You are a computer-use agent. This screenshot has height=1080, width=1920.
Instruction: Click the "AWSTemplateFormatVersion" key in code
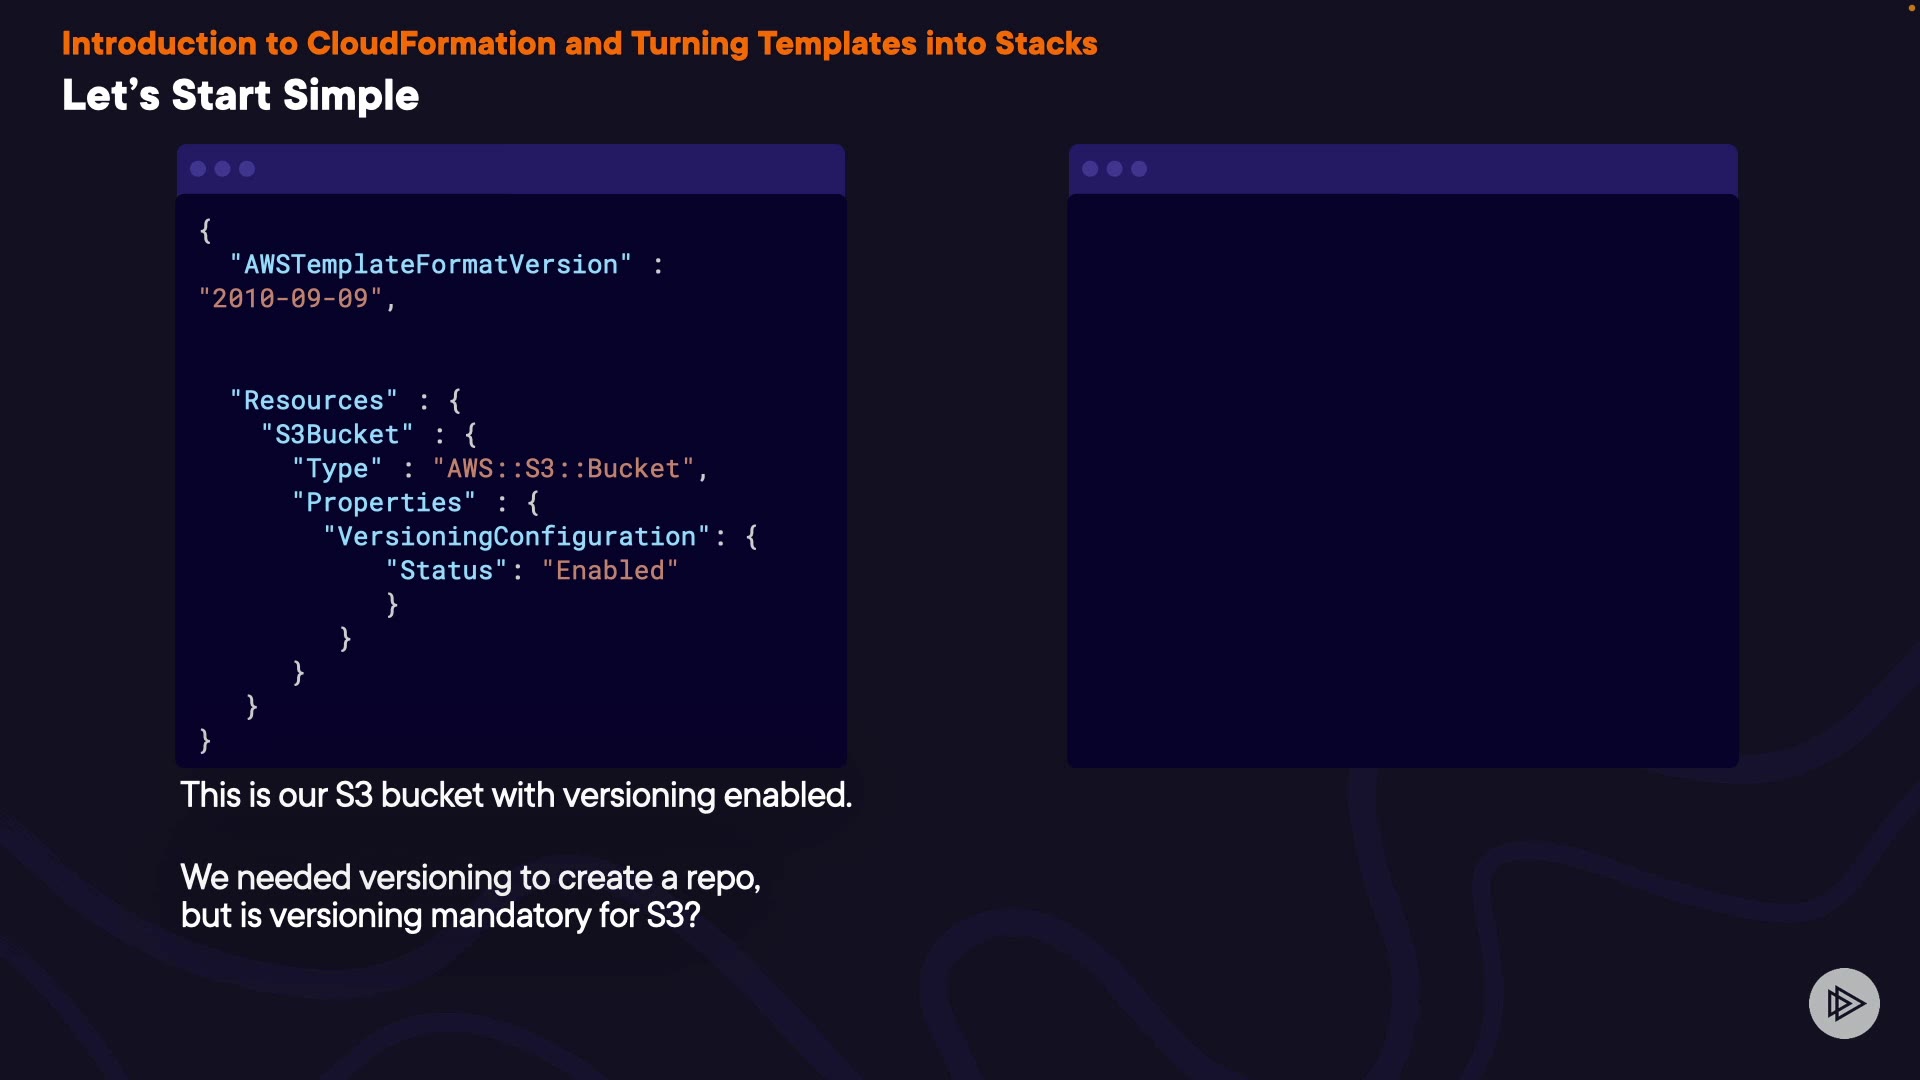[430, 265]
